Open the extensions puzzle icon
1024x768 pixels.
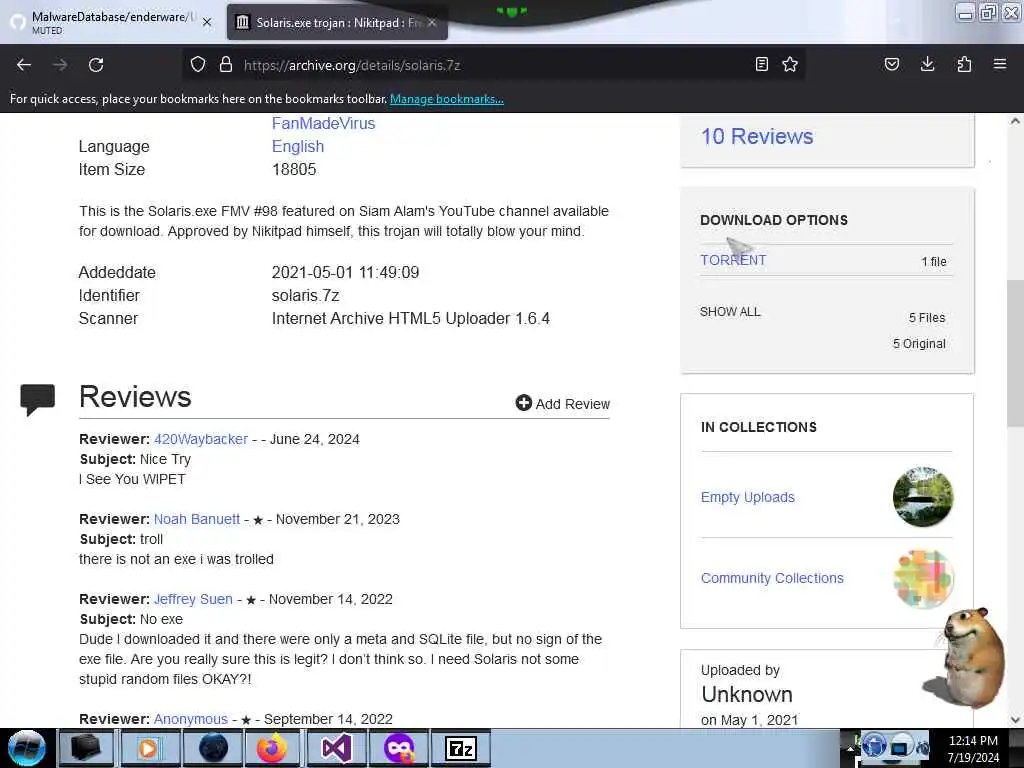(x=964, y=64)
